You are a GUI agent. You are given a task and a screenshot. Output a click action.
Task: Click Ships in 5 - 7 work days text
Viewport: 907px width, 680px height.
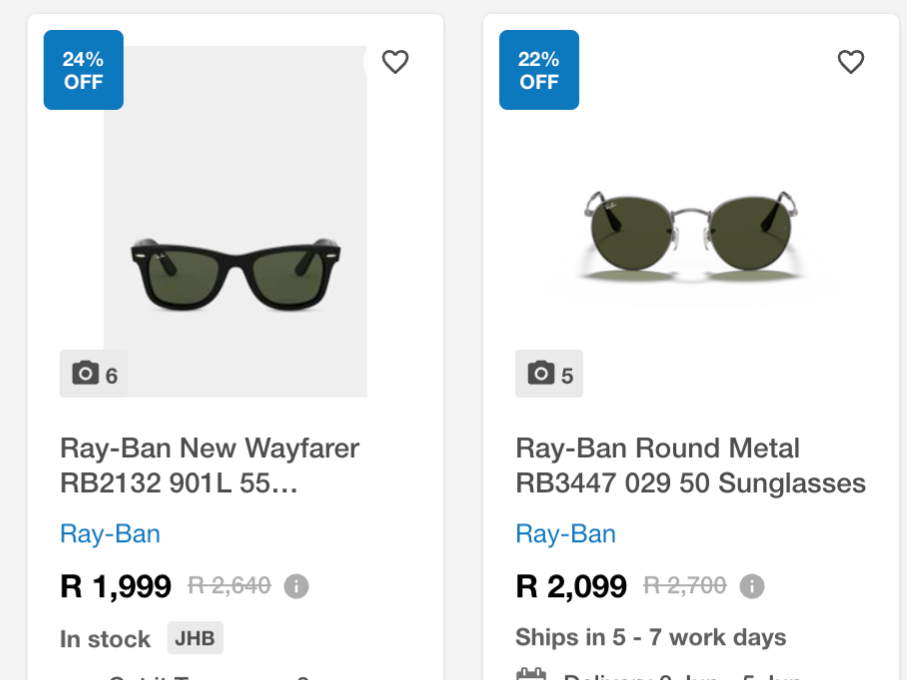click(x=651, y=637)
